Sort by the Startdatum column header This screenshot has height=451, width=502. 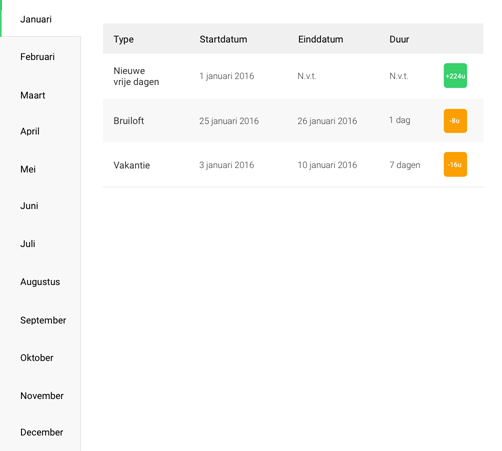[223, 39]
